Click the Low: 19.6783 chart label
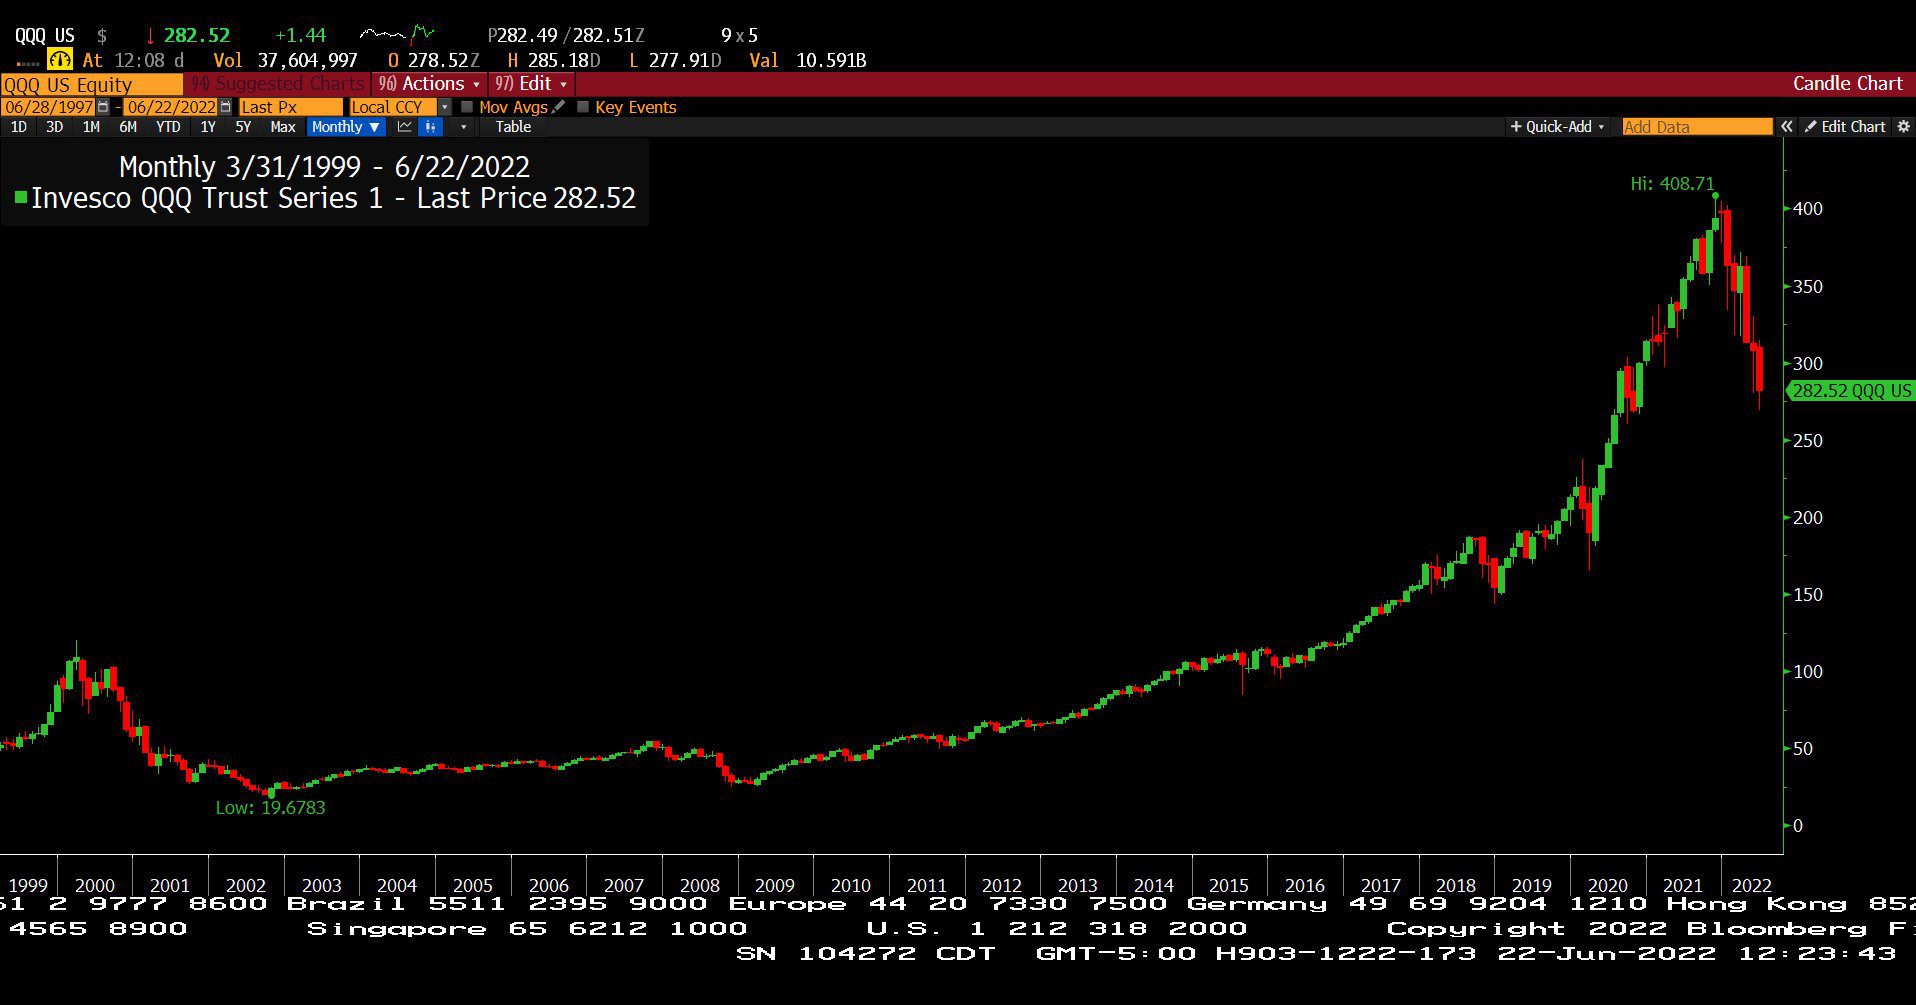The image size is (1916, 1005). 270,808
